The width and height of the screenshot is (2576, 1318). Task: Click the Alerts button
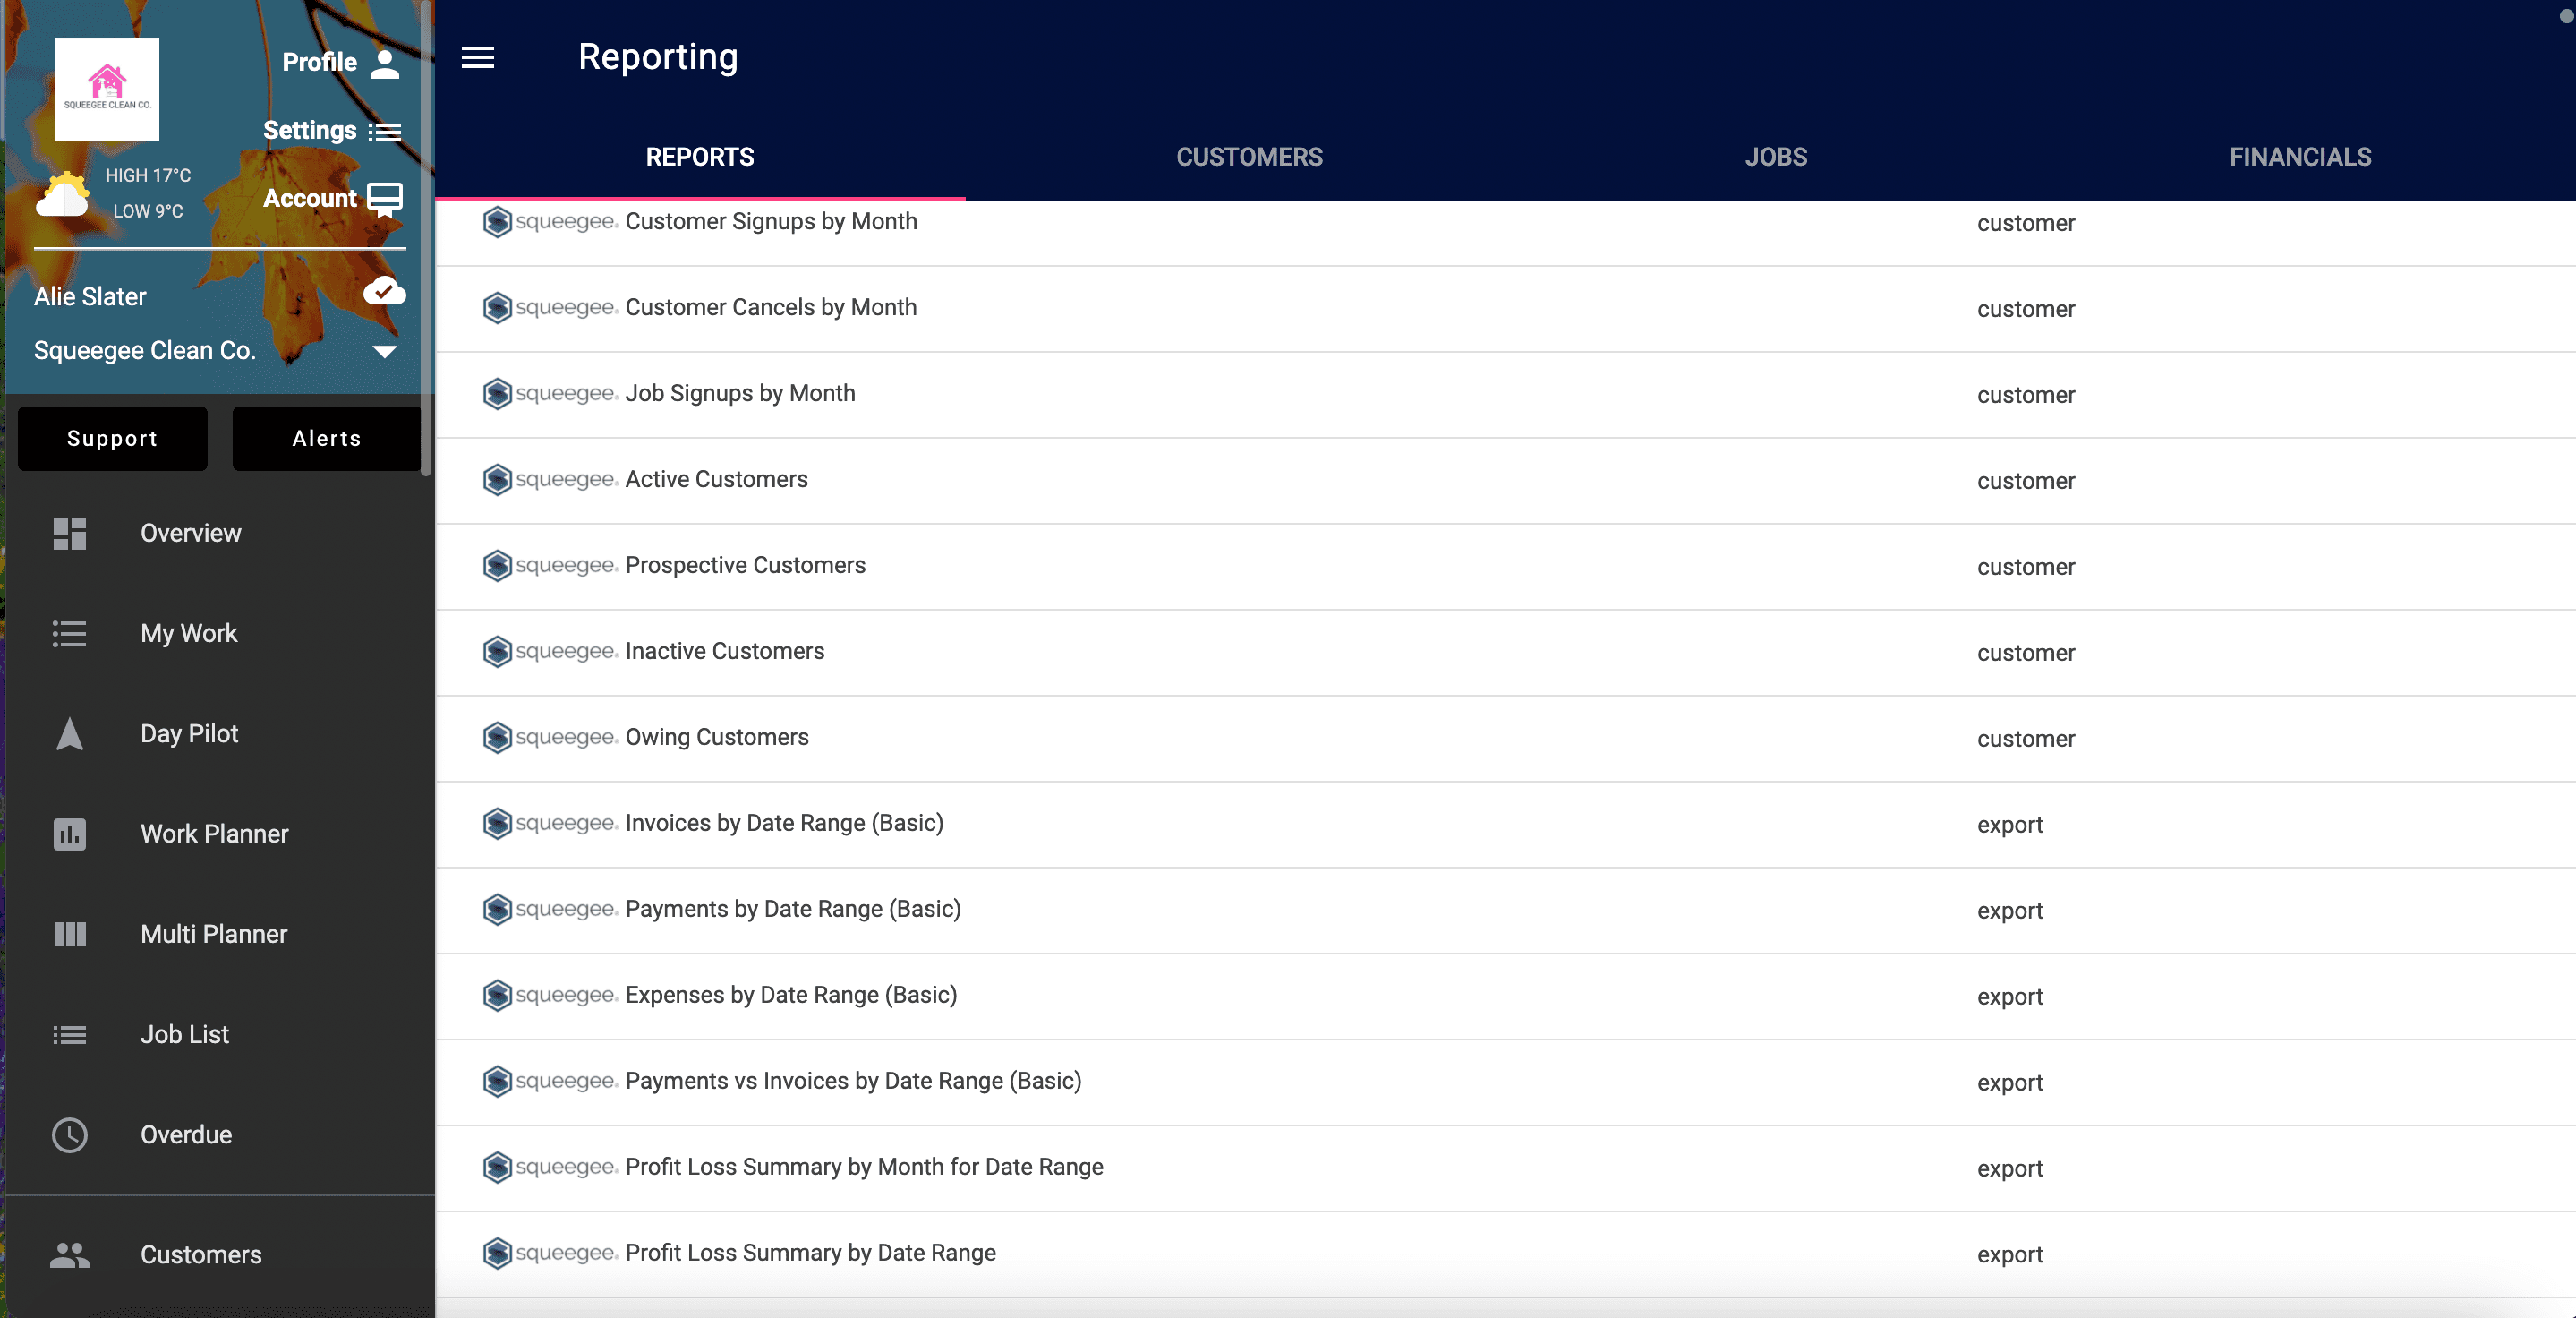click(326, 438)
